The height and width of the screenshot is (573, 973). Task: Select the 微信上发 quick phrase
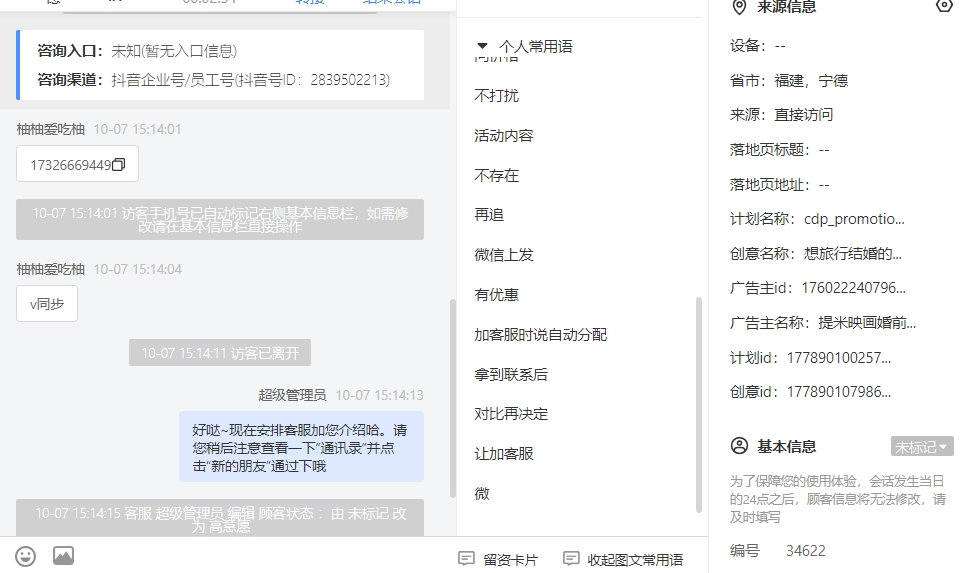coord(504,255)
